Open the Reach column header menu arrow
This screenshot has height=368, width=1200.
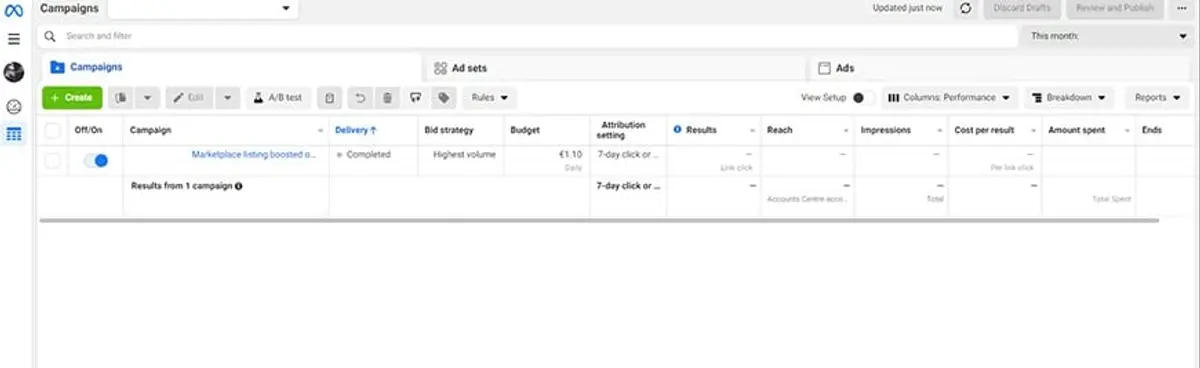point(845,131)
